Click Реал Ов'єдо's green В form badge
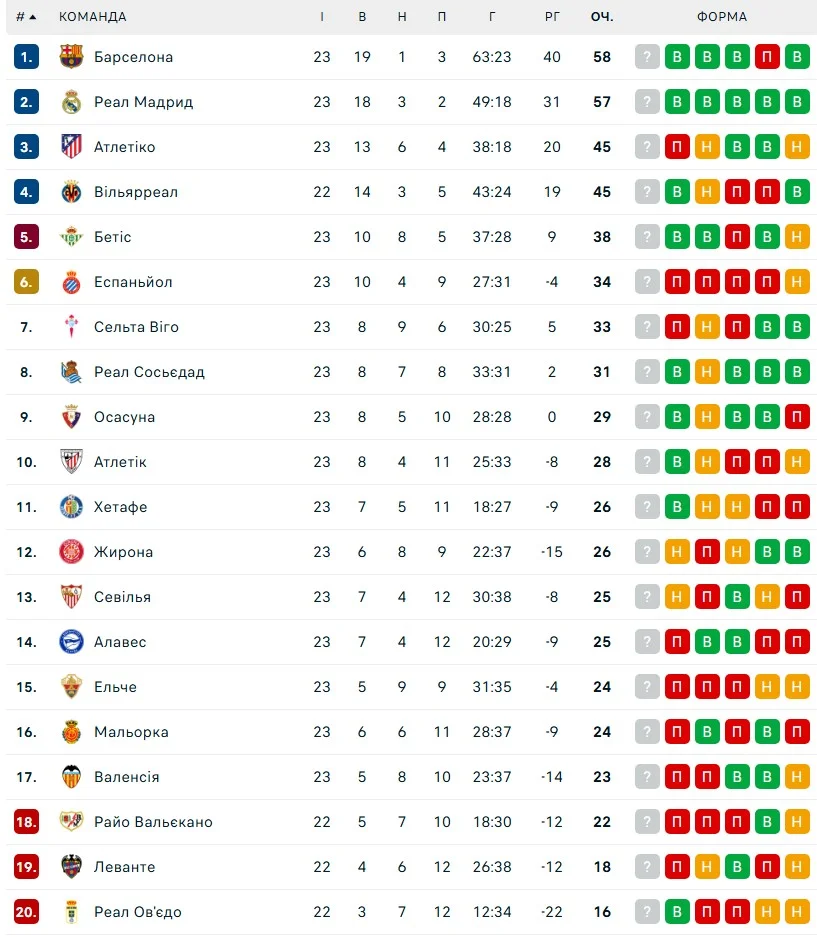The image size is (817, 937). pyautogui.click(x=677, y=912)
